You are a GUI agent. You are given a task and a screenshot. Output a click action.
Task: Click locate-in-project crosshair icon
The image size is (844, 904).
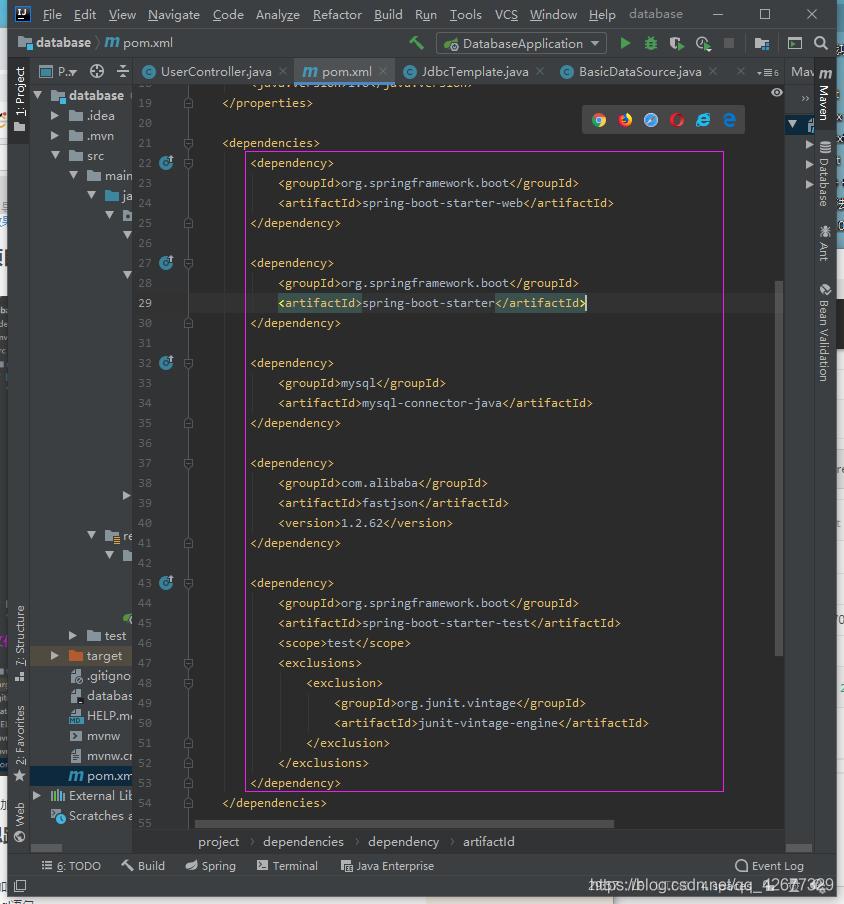pyautogui.click(x=97, y=71)
